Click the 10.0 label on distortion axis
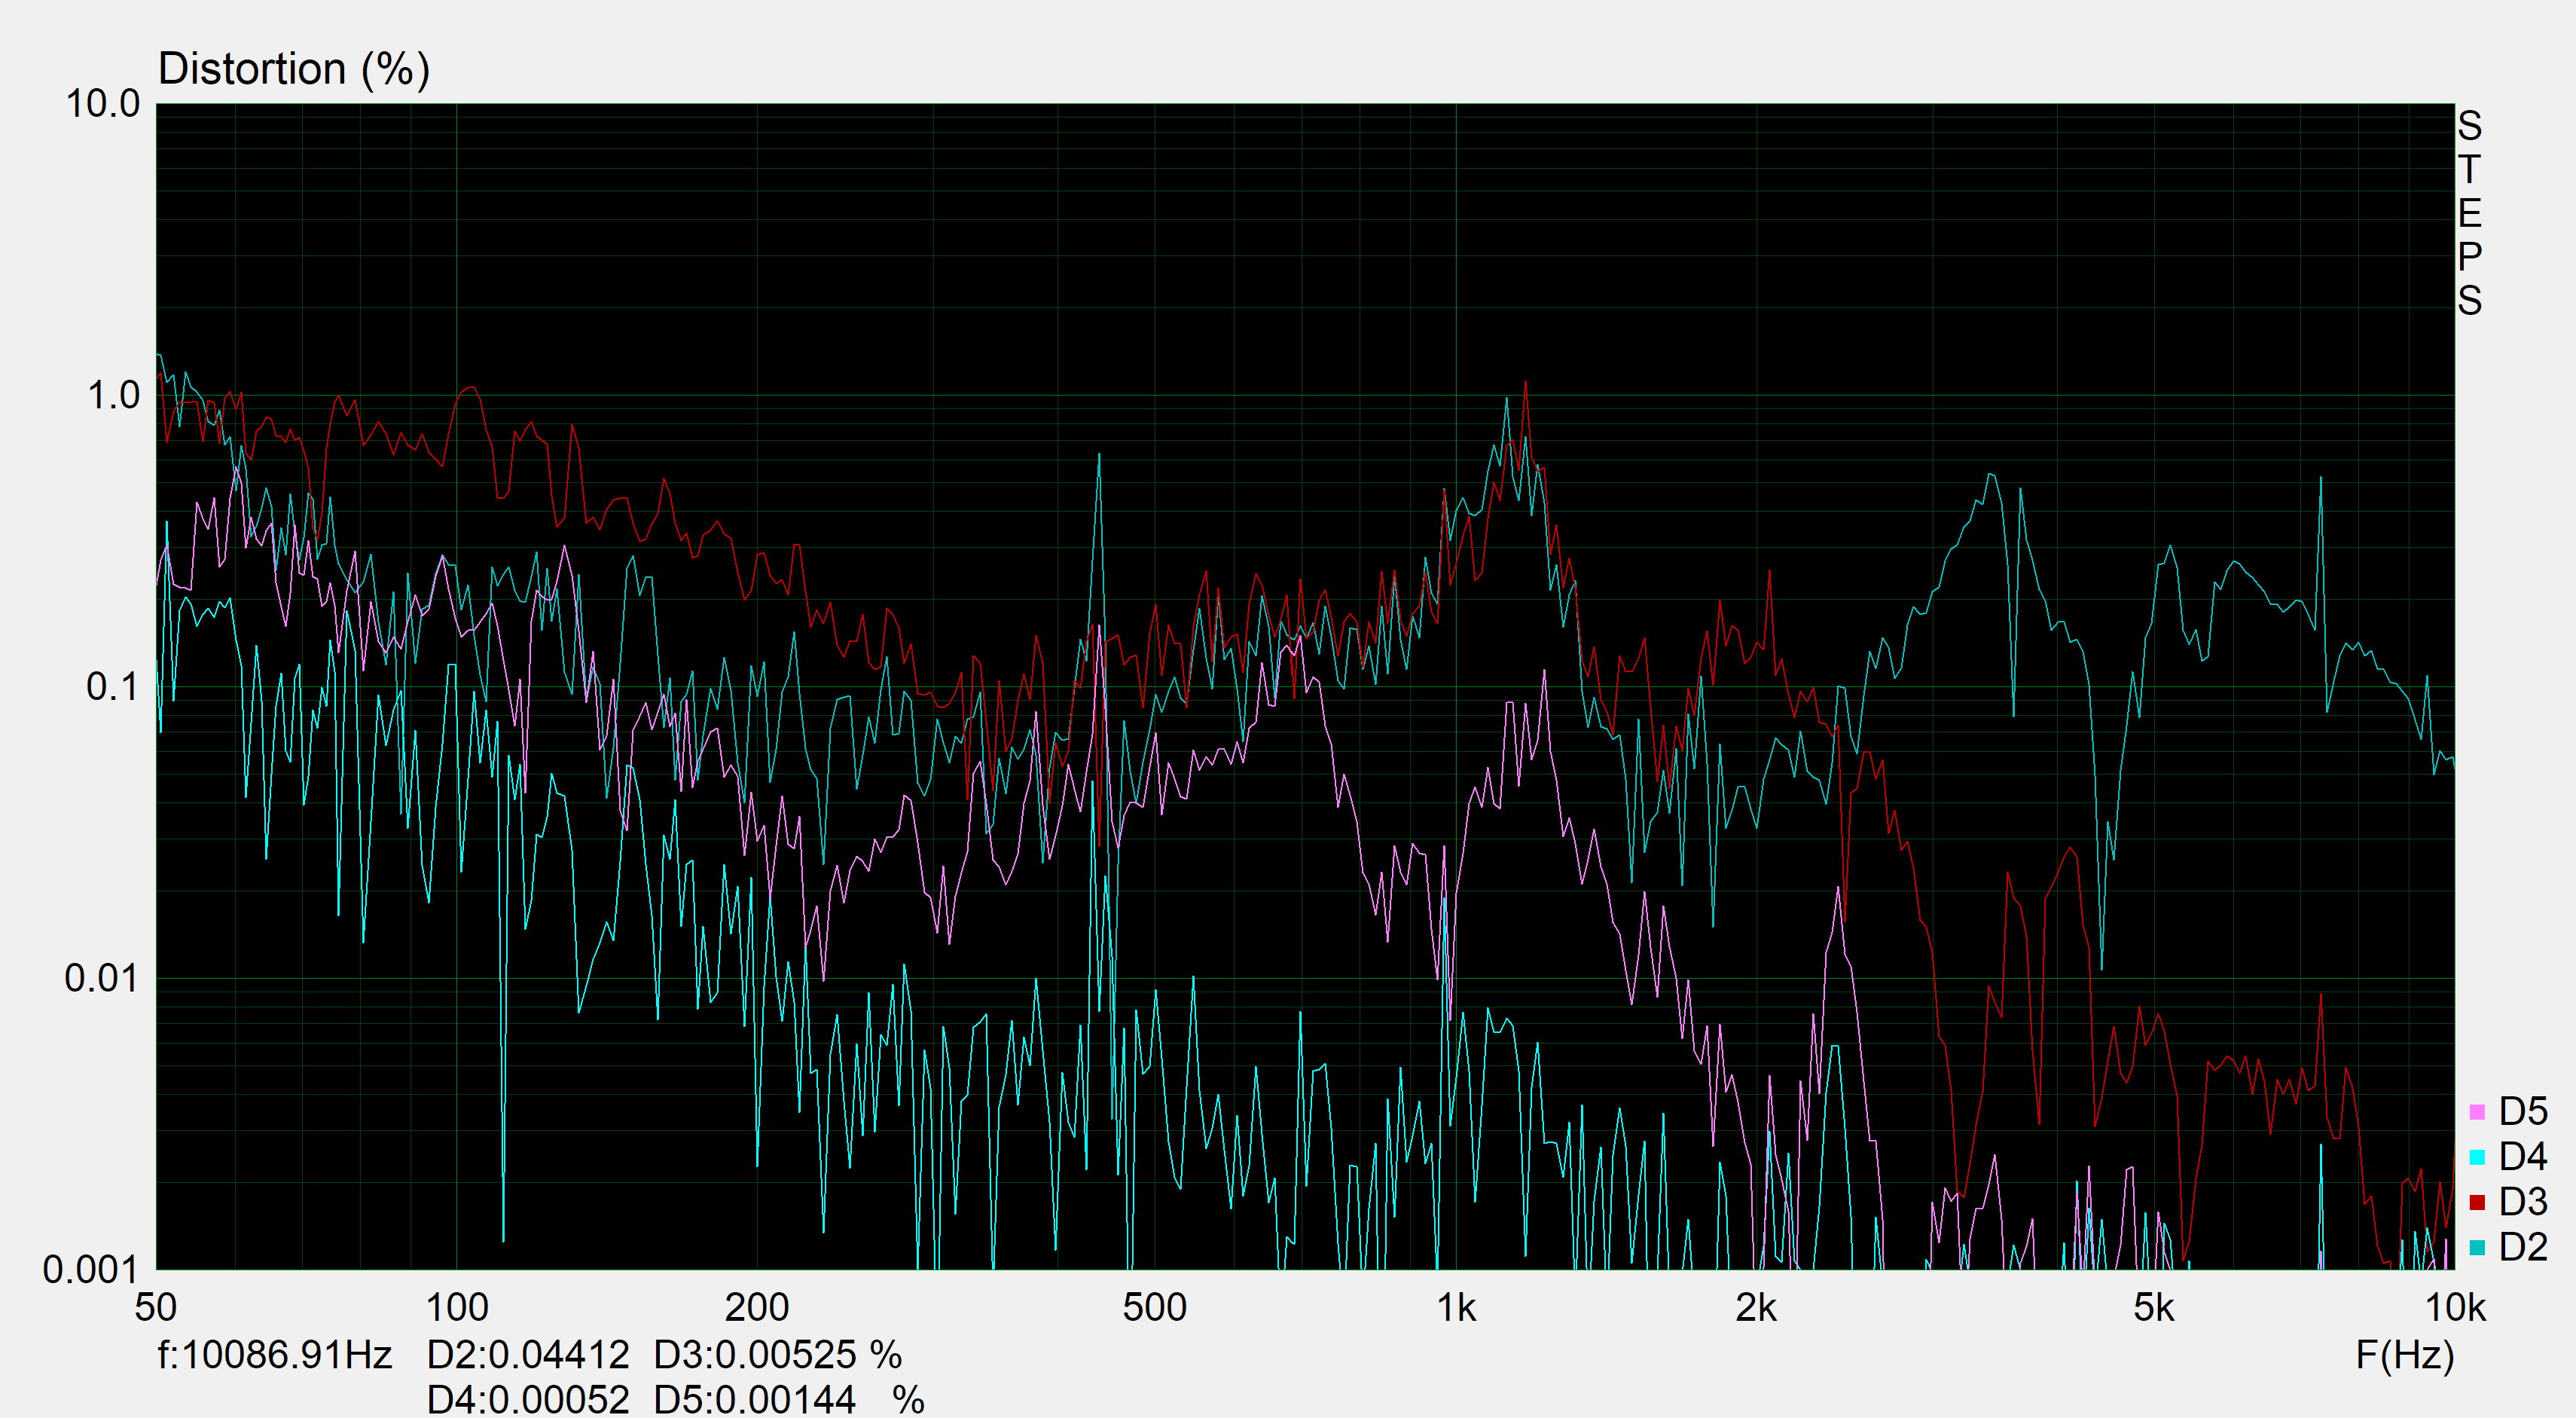Image resolution: width=2576 pixels, height=1418 pixels. (x=103, y=104)
